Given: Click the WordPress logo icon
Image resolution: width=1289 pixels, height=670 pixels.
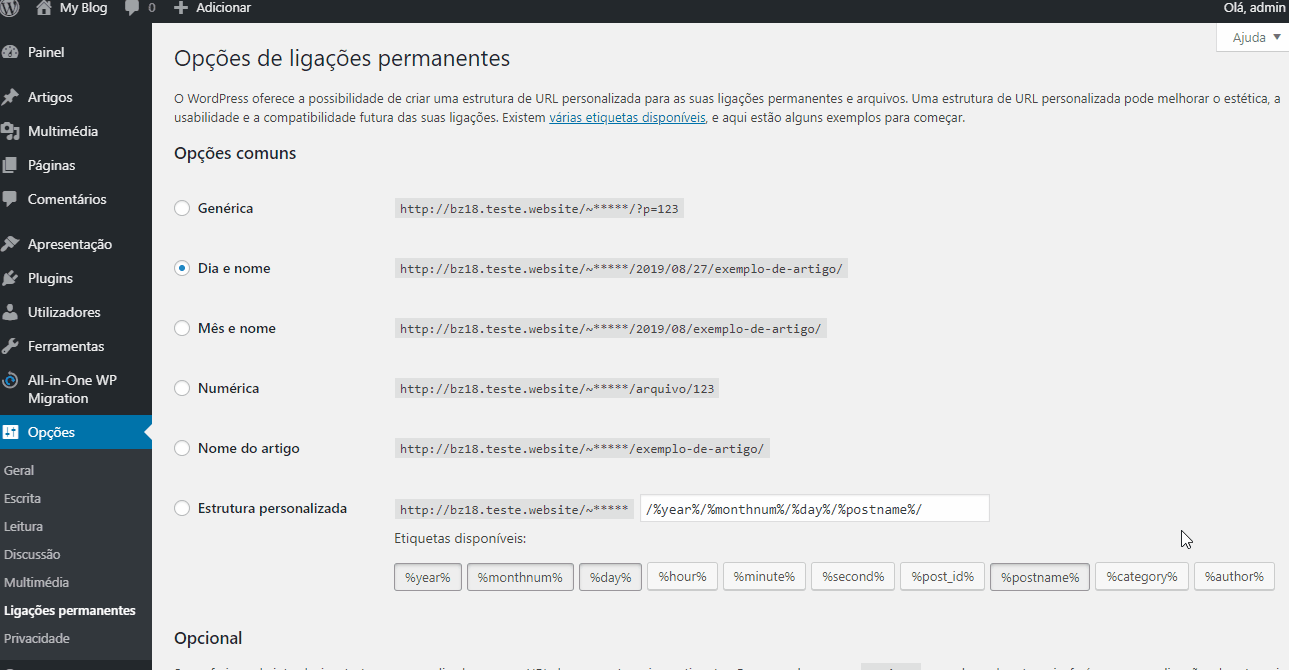Looking at the screenshot, I should (x=10, y=8).
